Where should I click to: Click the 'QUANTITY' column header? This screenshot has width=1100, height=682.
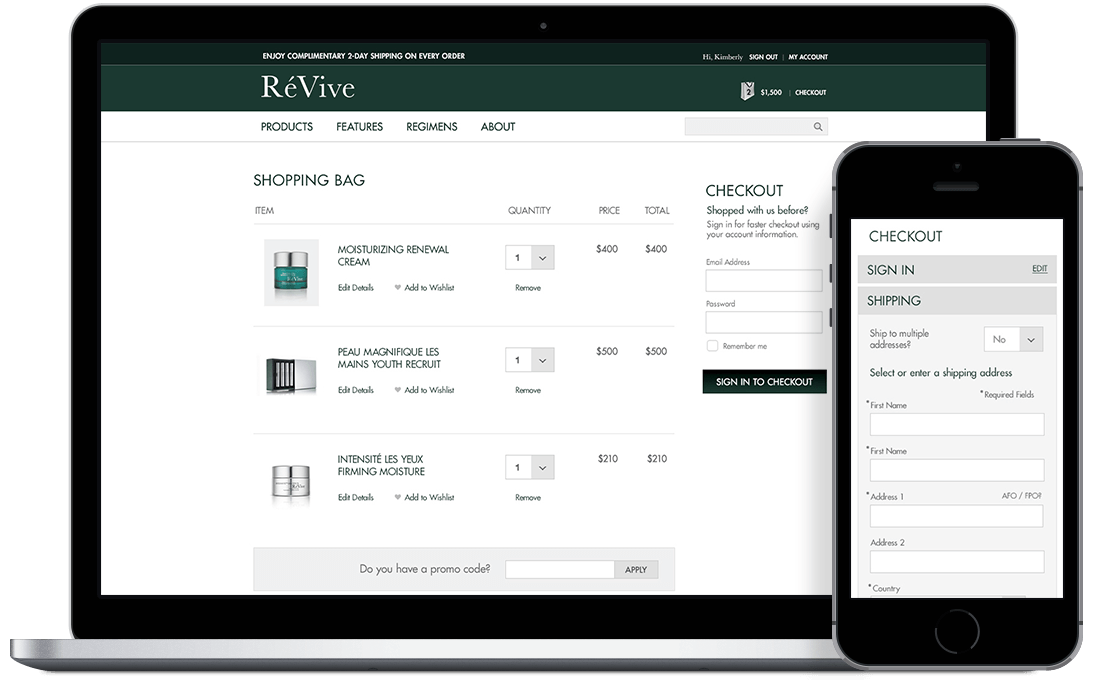tap(529, 210)
